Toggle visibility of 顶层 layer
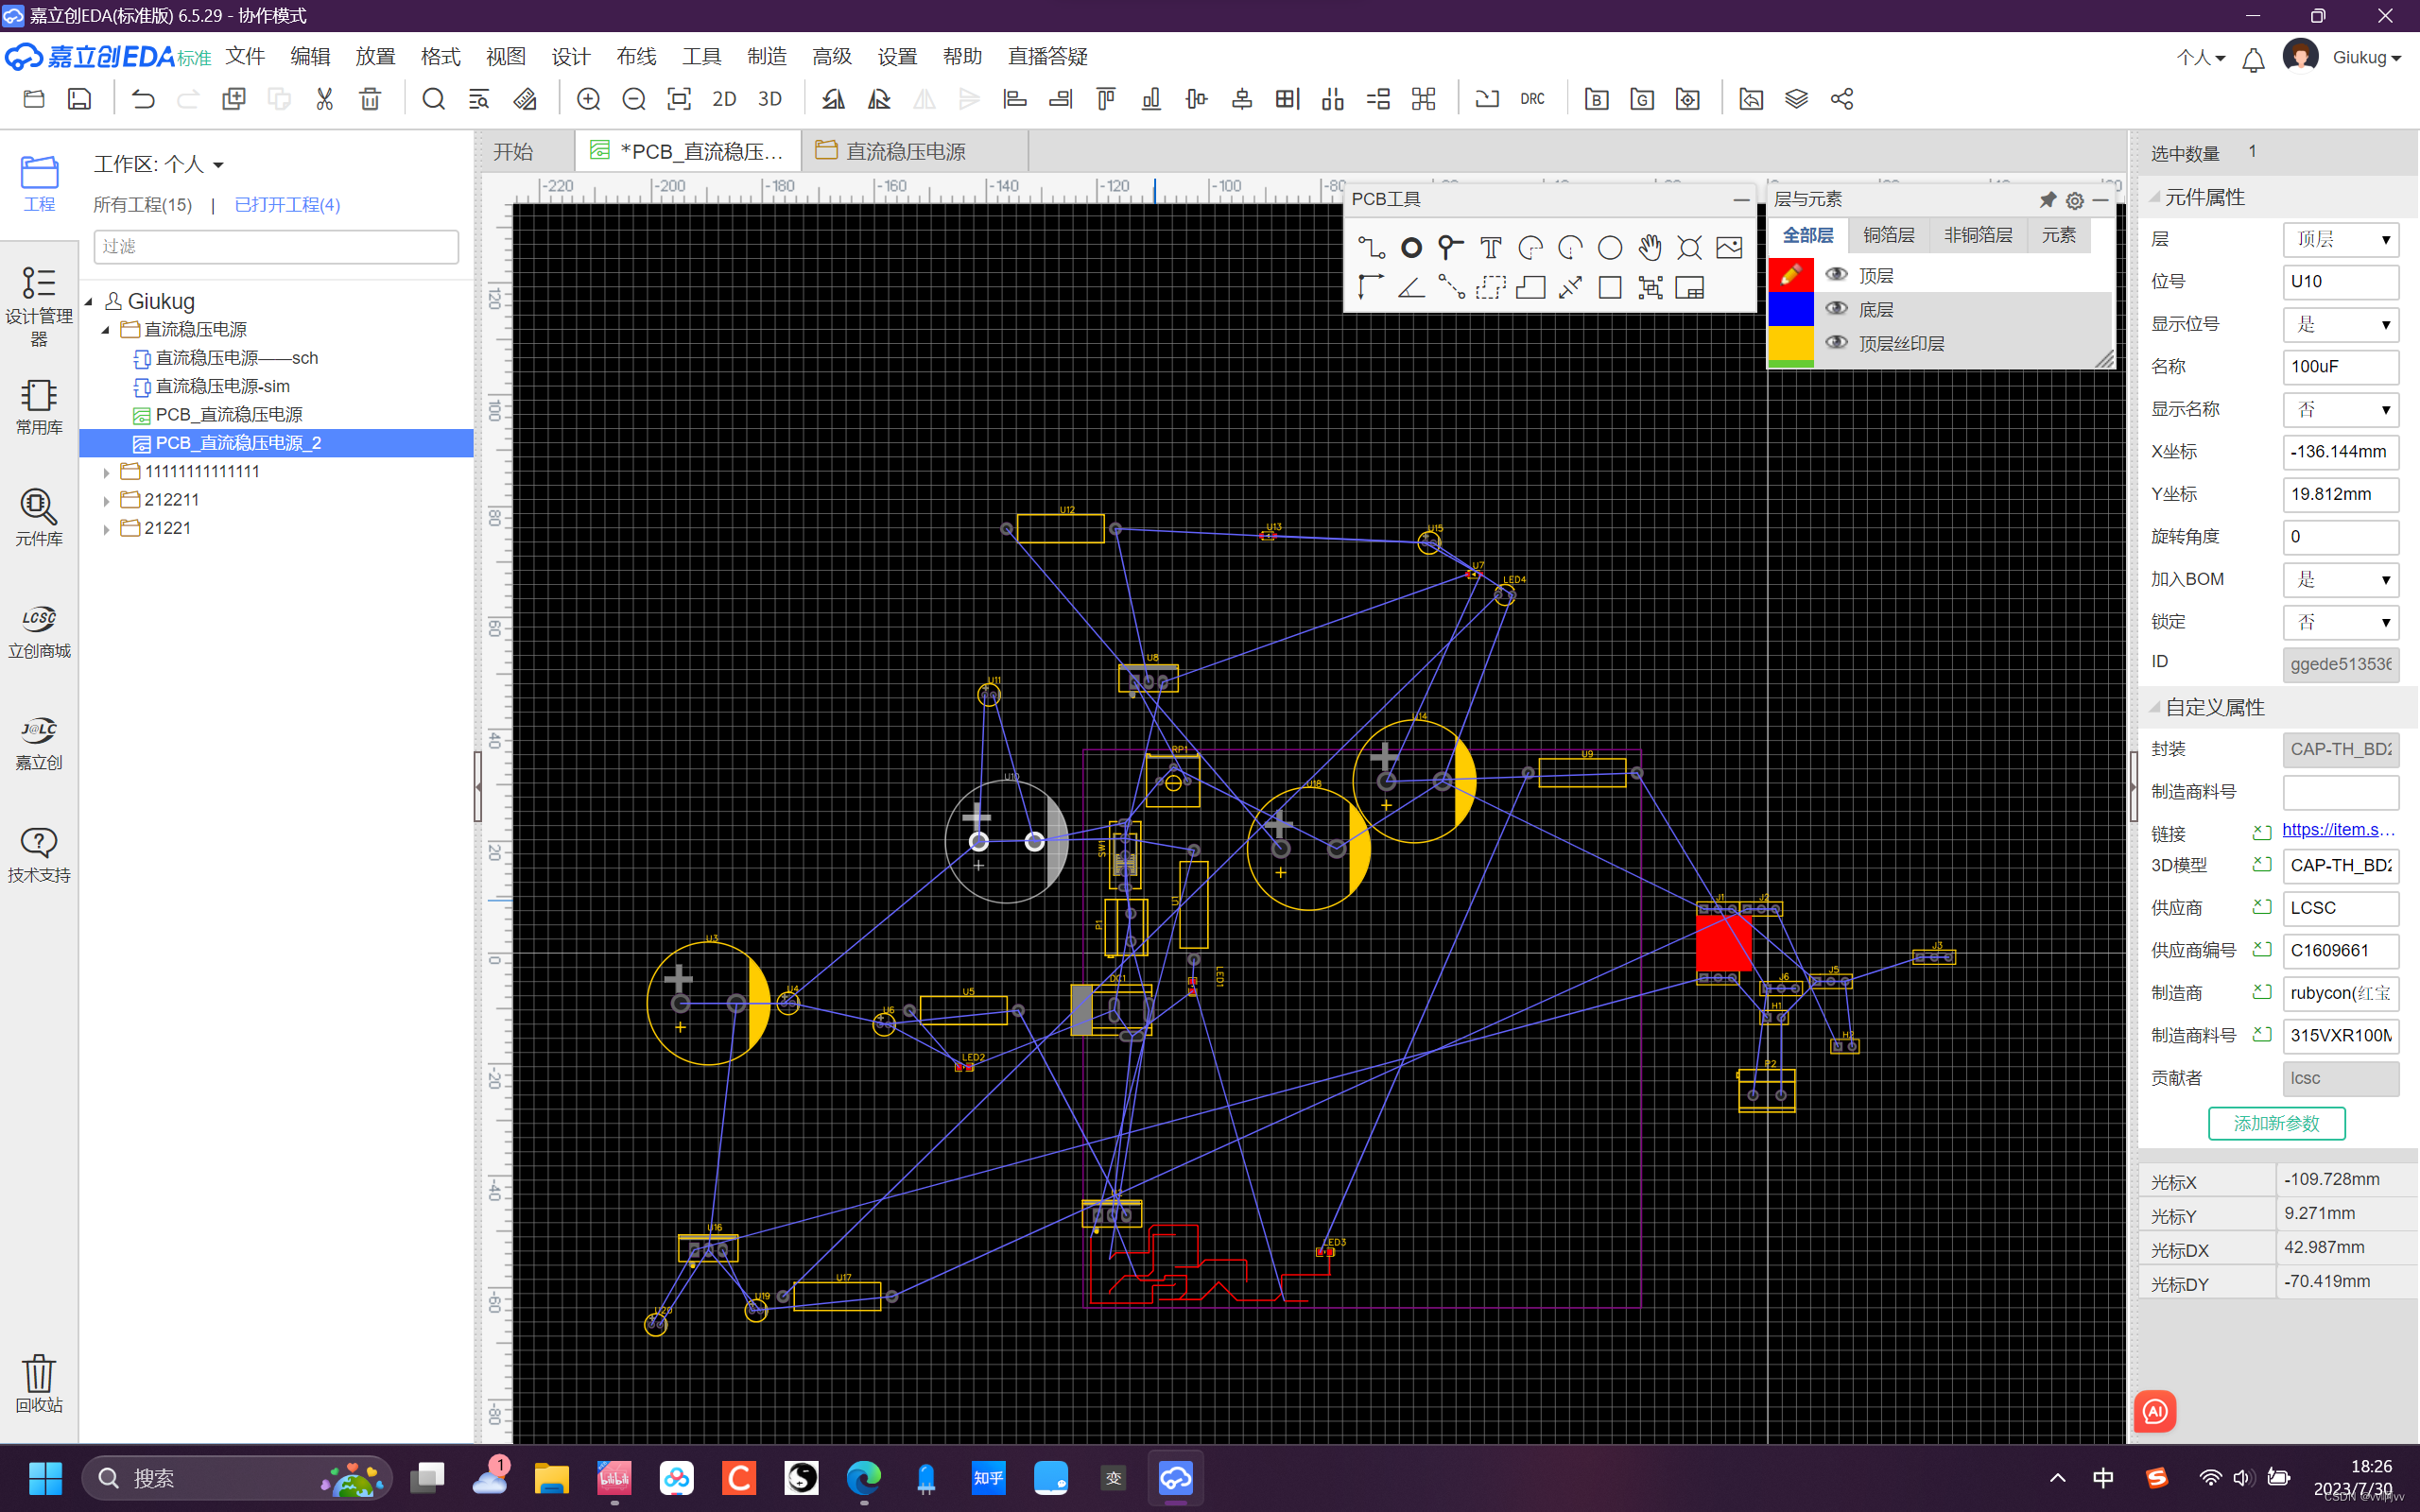2420x1512 pixels. coord(1836,275)
